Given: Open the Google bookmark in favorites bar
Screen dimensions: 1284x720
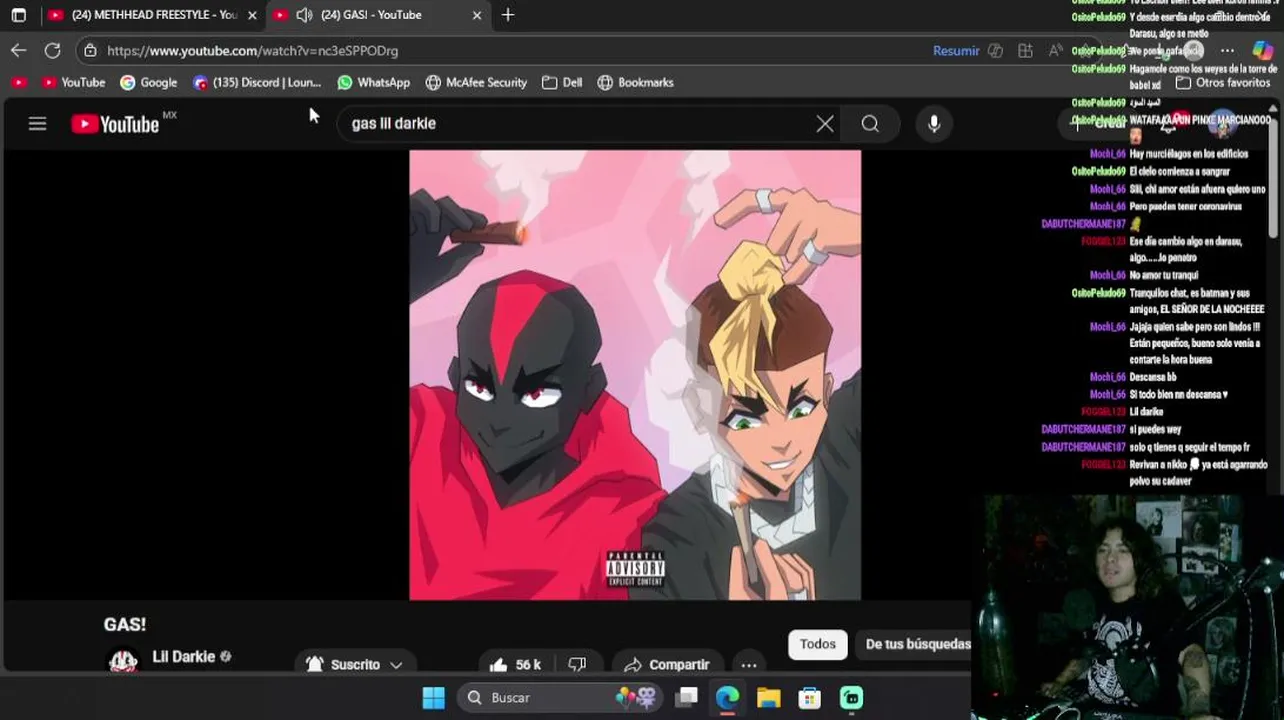Looking at the screenshot, I should (x=148, y=83).
